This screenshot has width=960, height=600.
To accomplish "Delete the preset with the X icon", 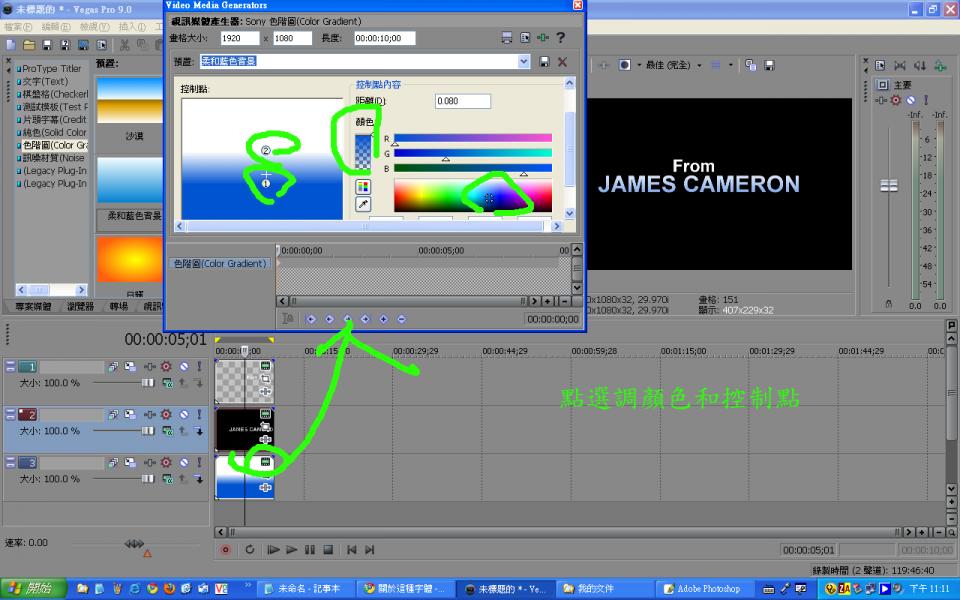I will pyautogui.click(x=562, y=61).
